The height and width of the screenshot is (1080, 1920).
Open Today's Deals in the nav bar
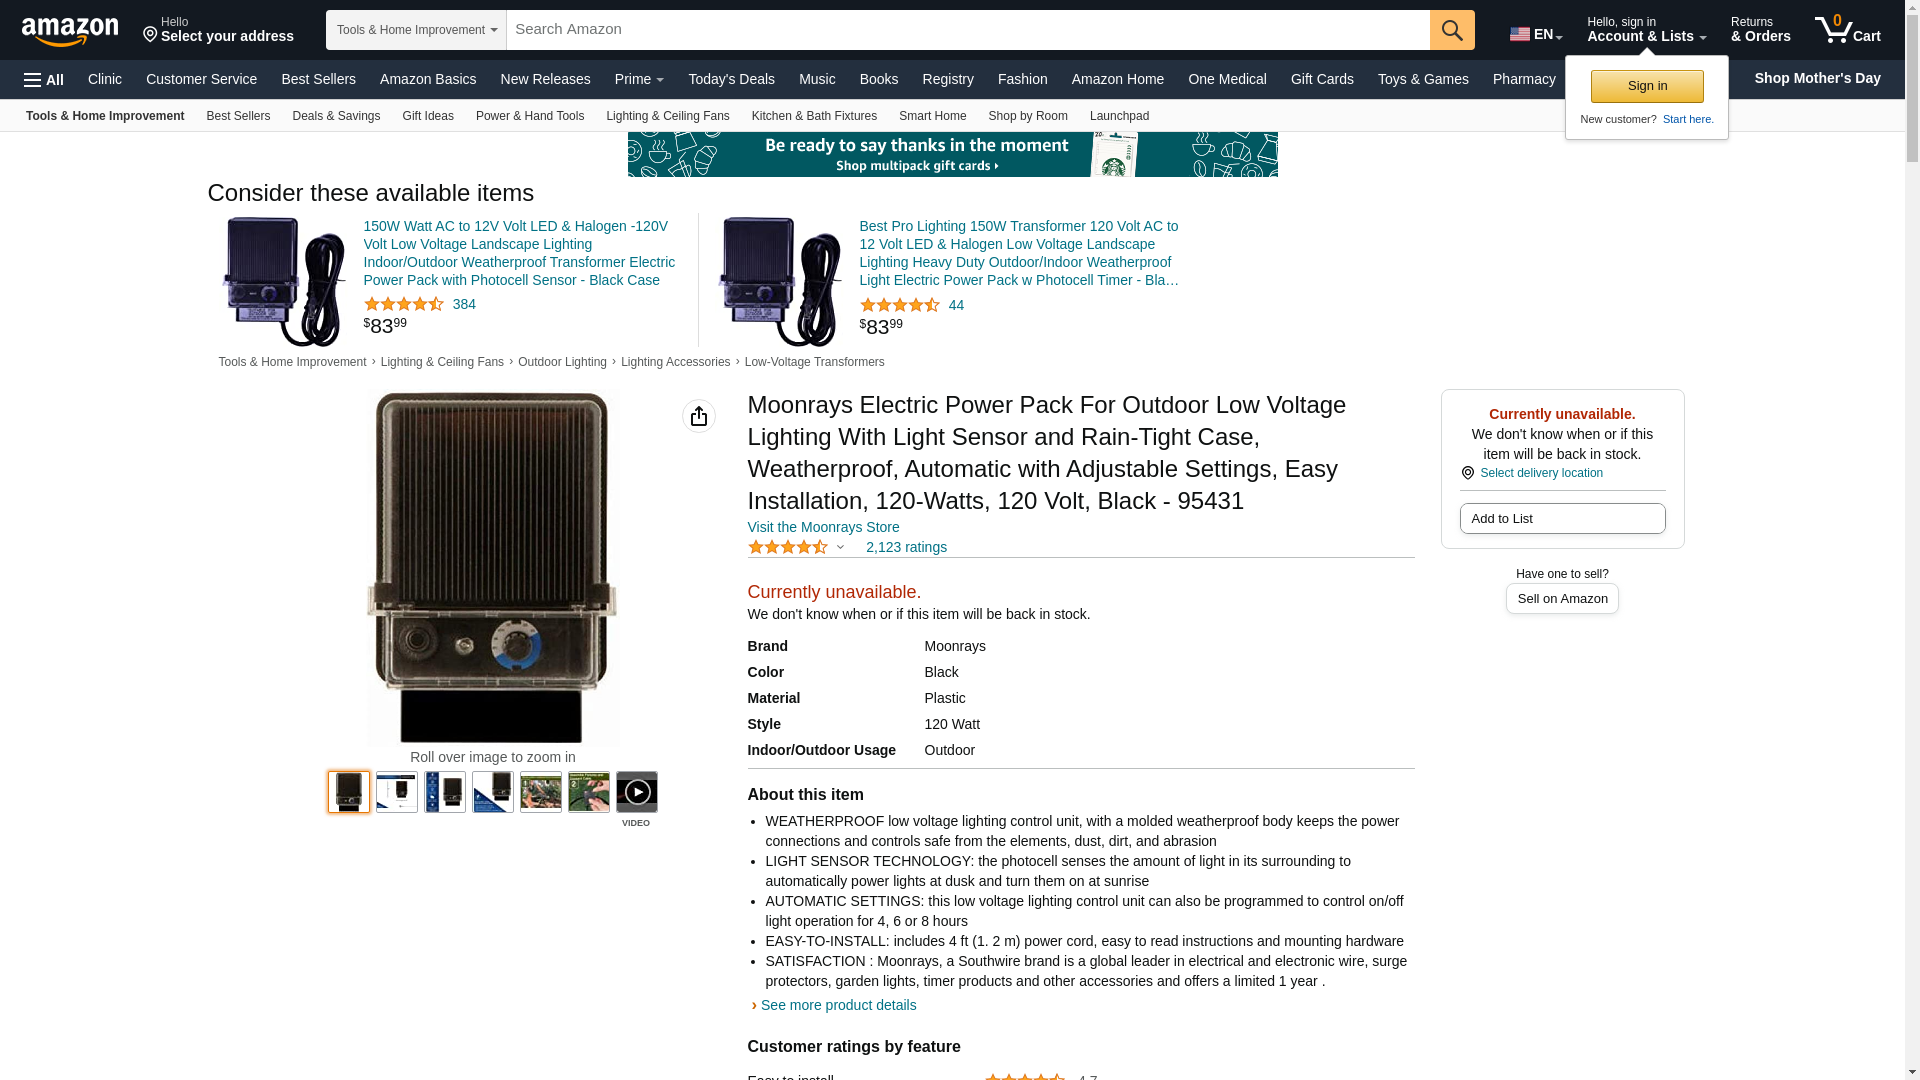[x=731, y=79]
